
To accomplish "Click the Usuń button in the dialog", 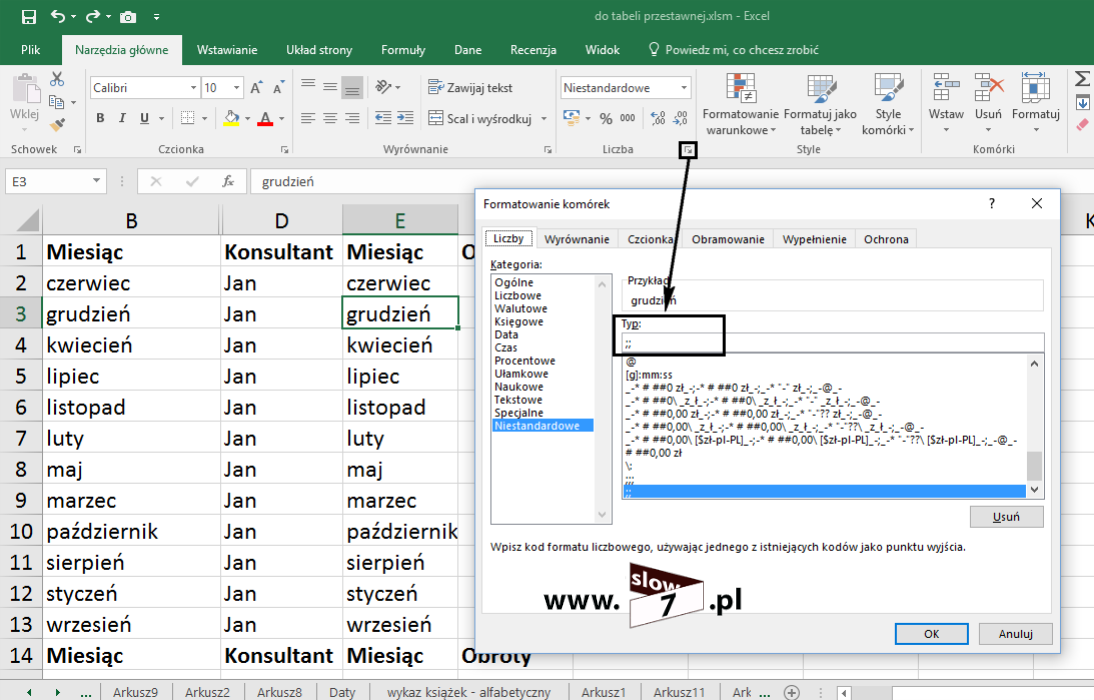I will coord(1006,516).
